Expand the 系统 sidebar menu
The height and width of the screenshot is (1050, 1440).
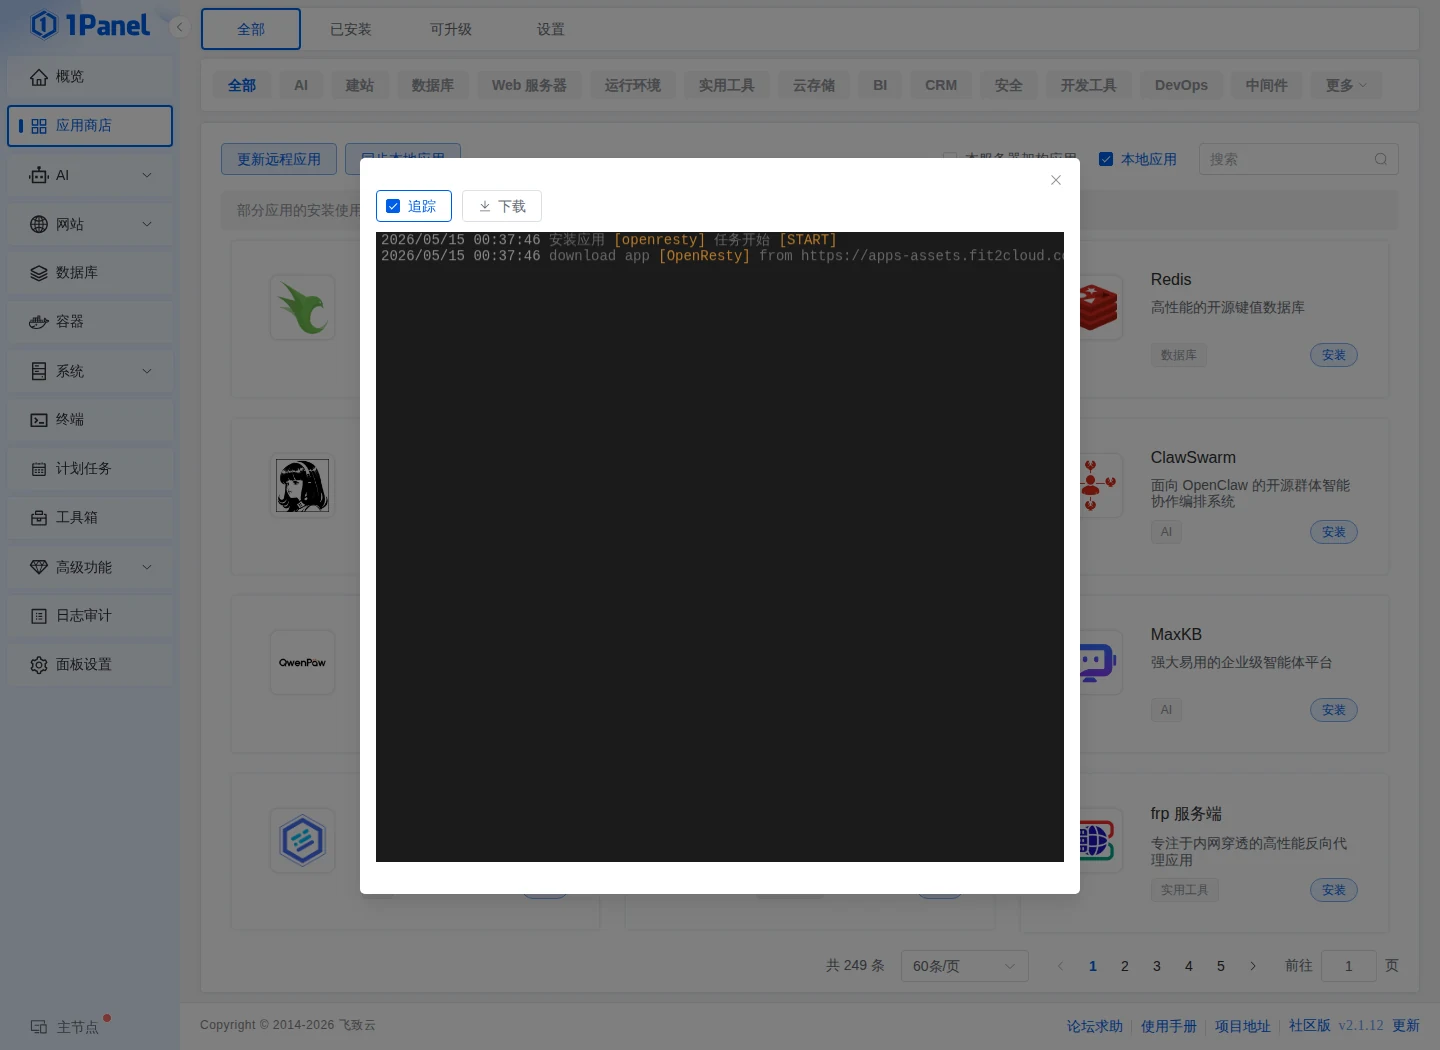click(x=90, y=371)
